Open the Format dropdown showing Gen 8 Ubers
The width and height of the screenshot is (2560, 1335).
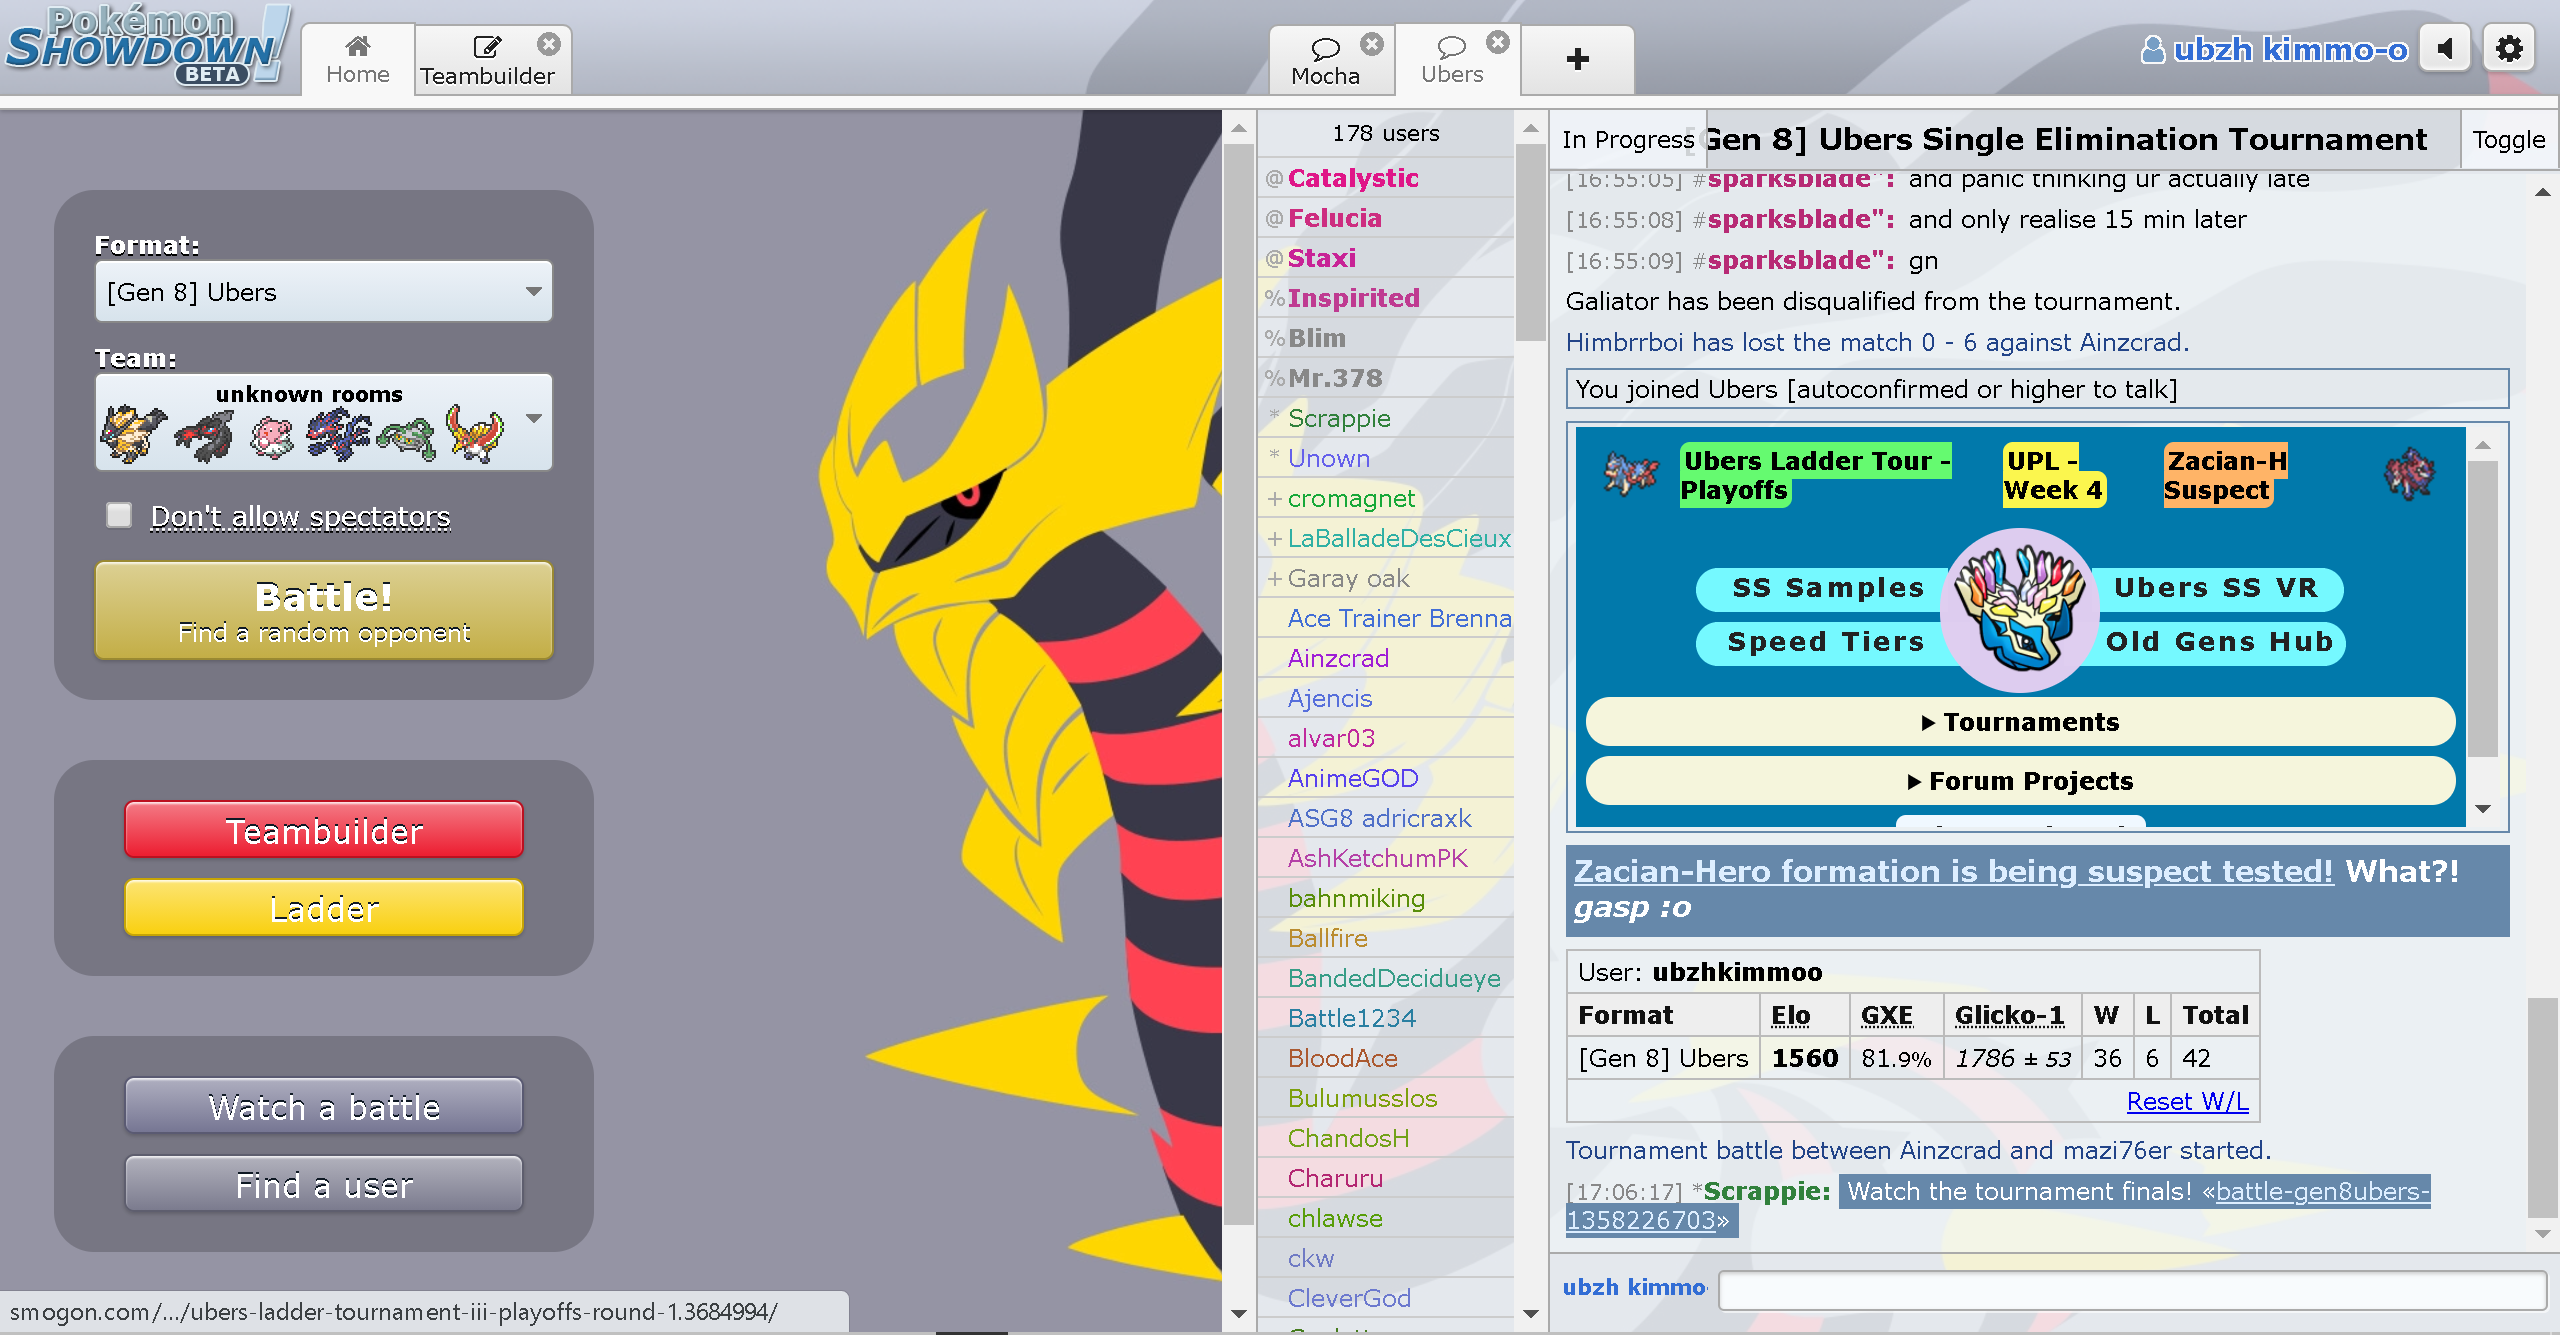323,292
